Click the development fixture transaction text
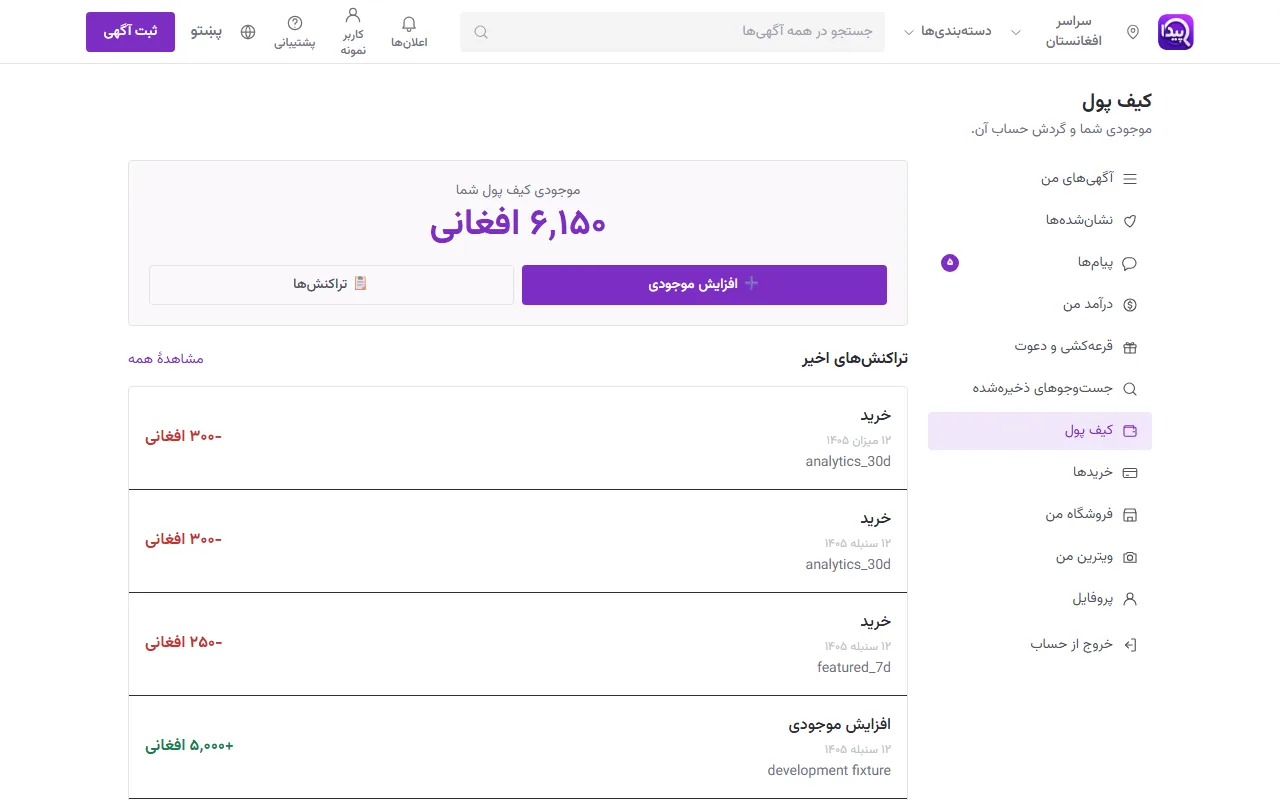Image resolution: width=1280 pixels, height=800 pixels. pyautogui.click(x=829, y=770)
